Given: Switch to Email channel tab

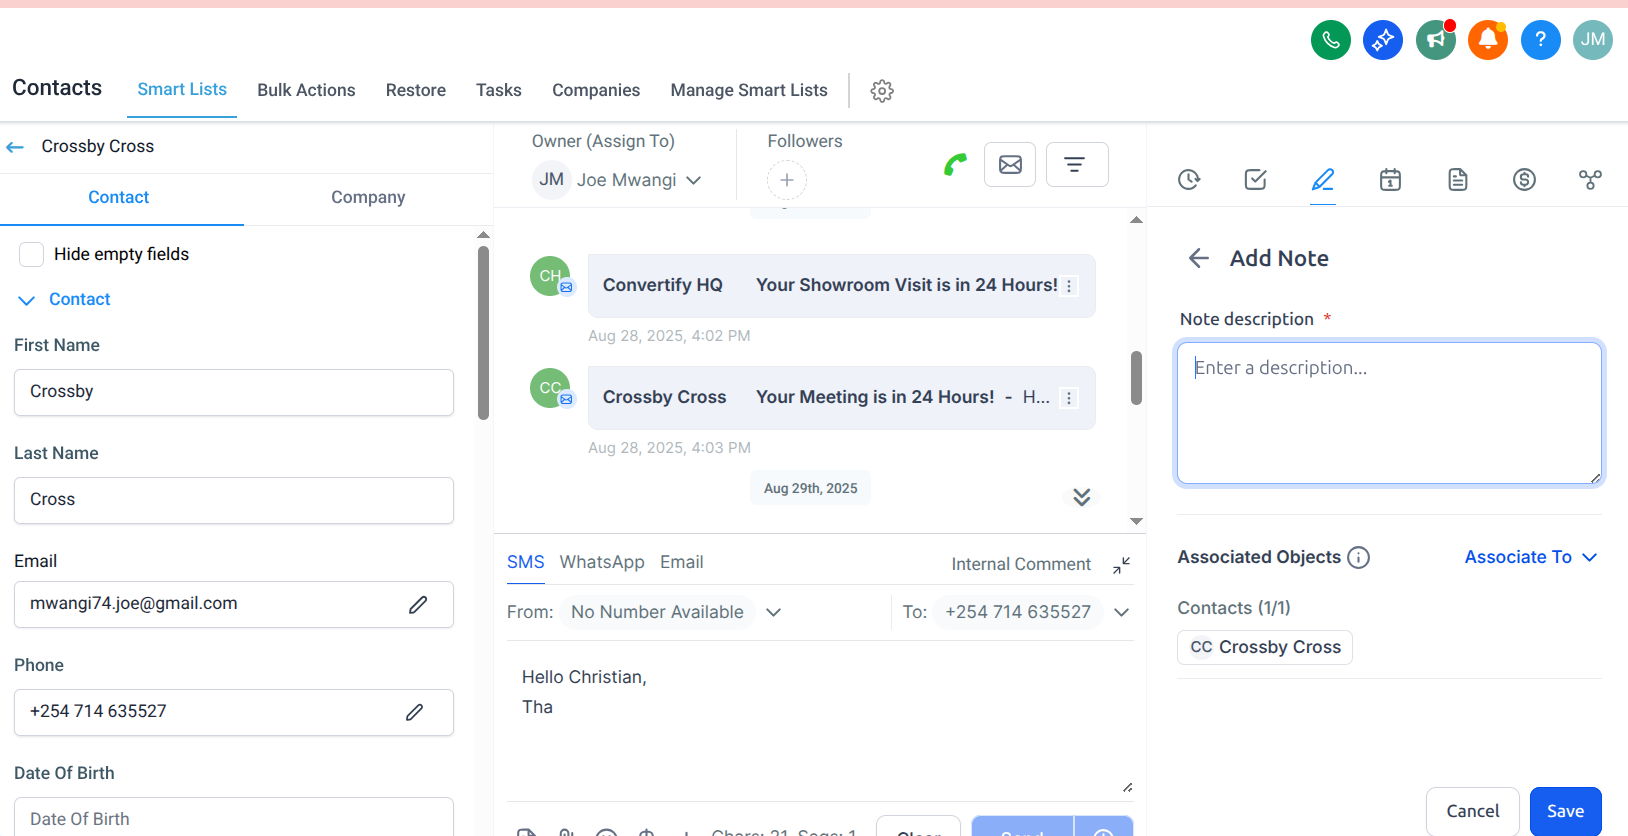Looking at the screenshot, I should [x=682, y=563].
